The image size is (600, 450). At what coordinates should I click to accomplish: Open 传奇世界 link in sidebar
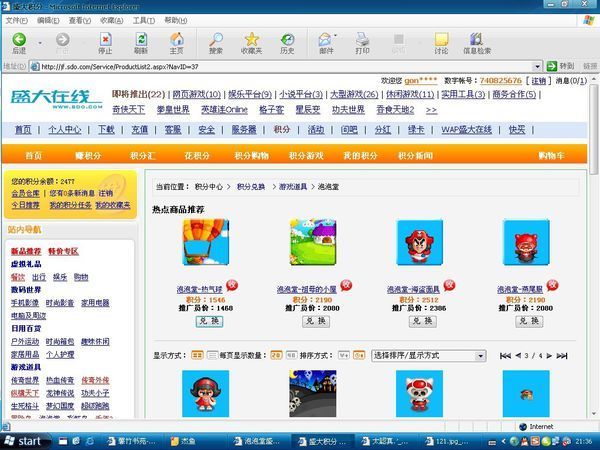(25, 380)
